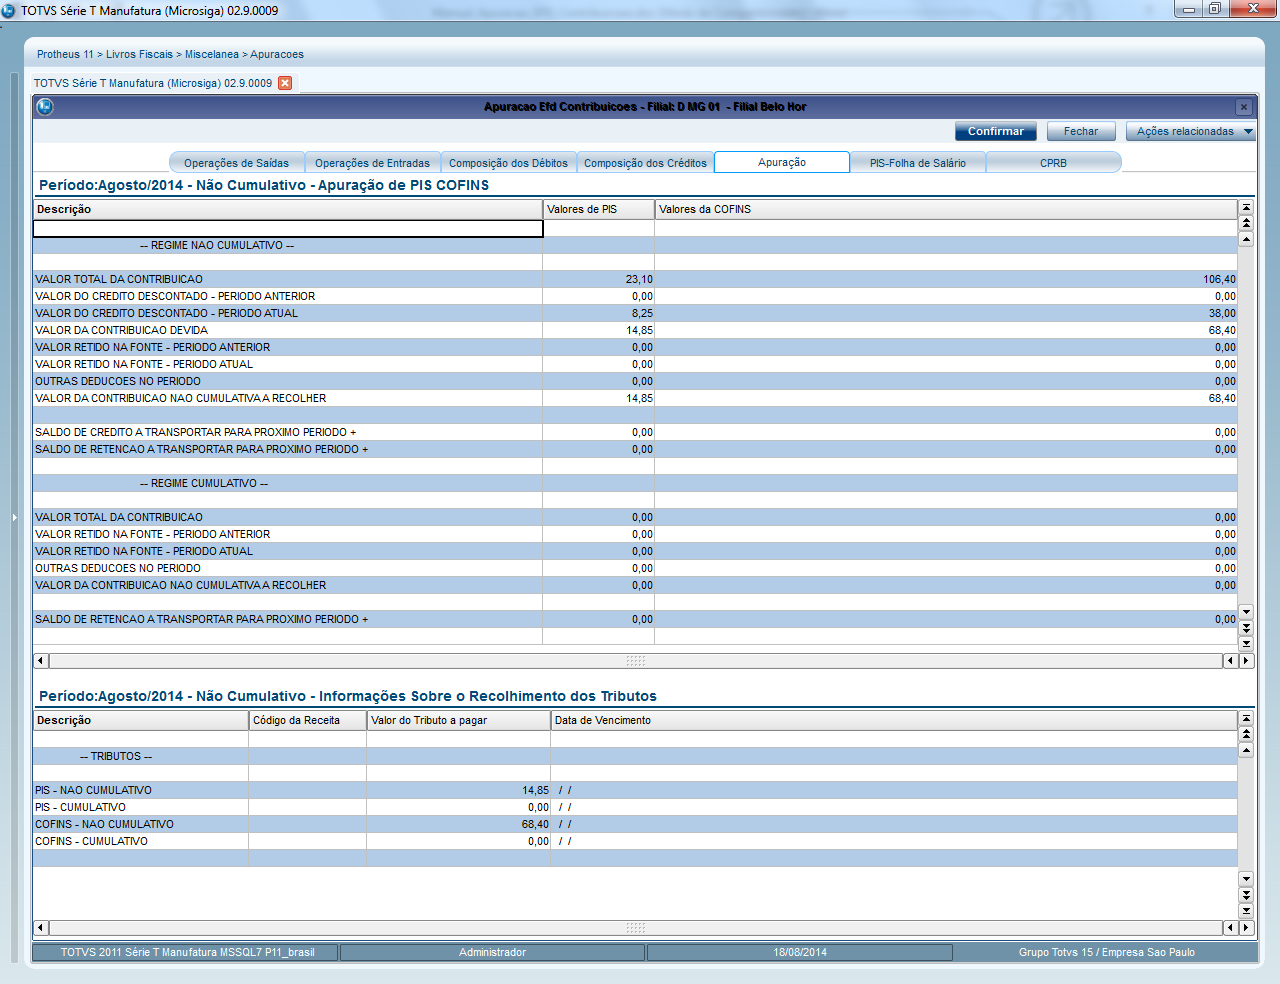Jump to last row in Tributos grid
The height and width of the screenshot is (984, 1280).
click(x=1246, y=911)
